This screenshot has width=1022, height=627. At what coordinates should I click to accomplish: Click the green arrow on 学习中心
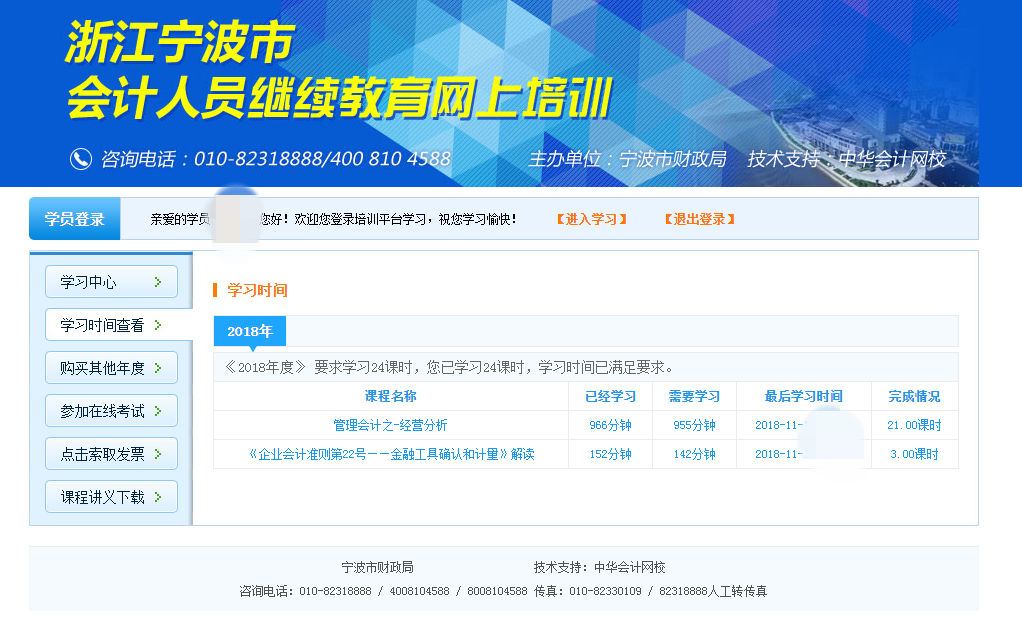click(158, 282)
